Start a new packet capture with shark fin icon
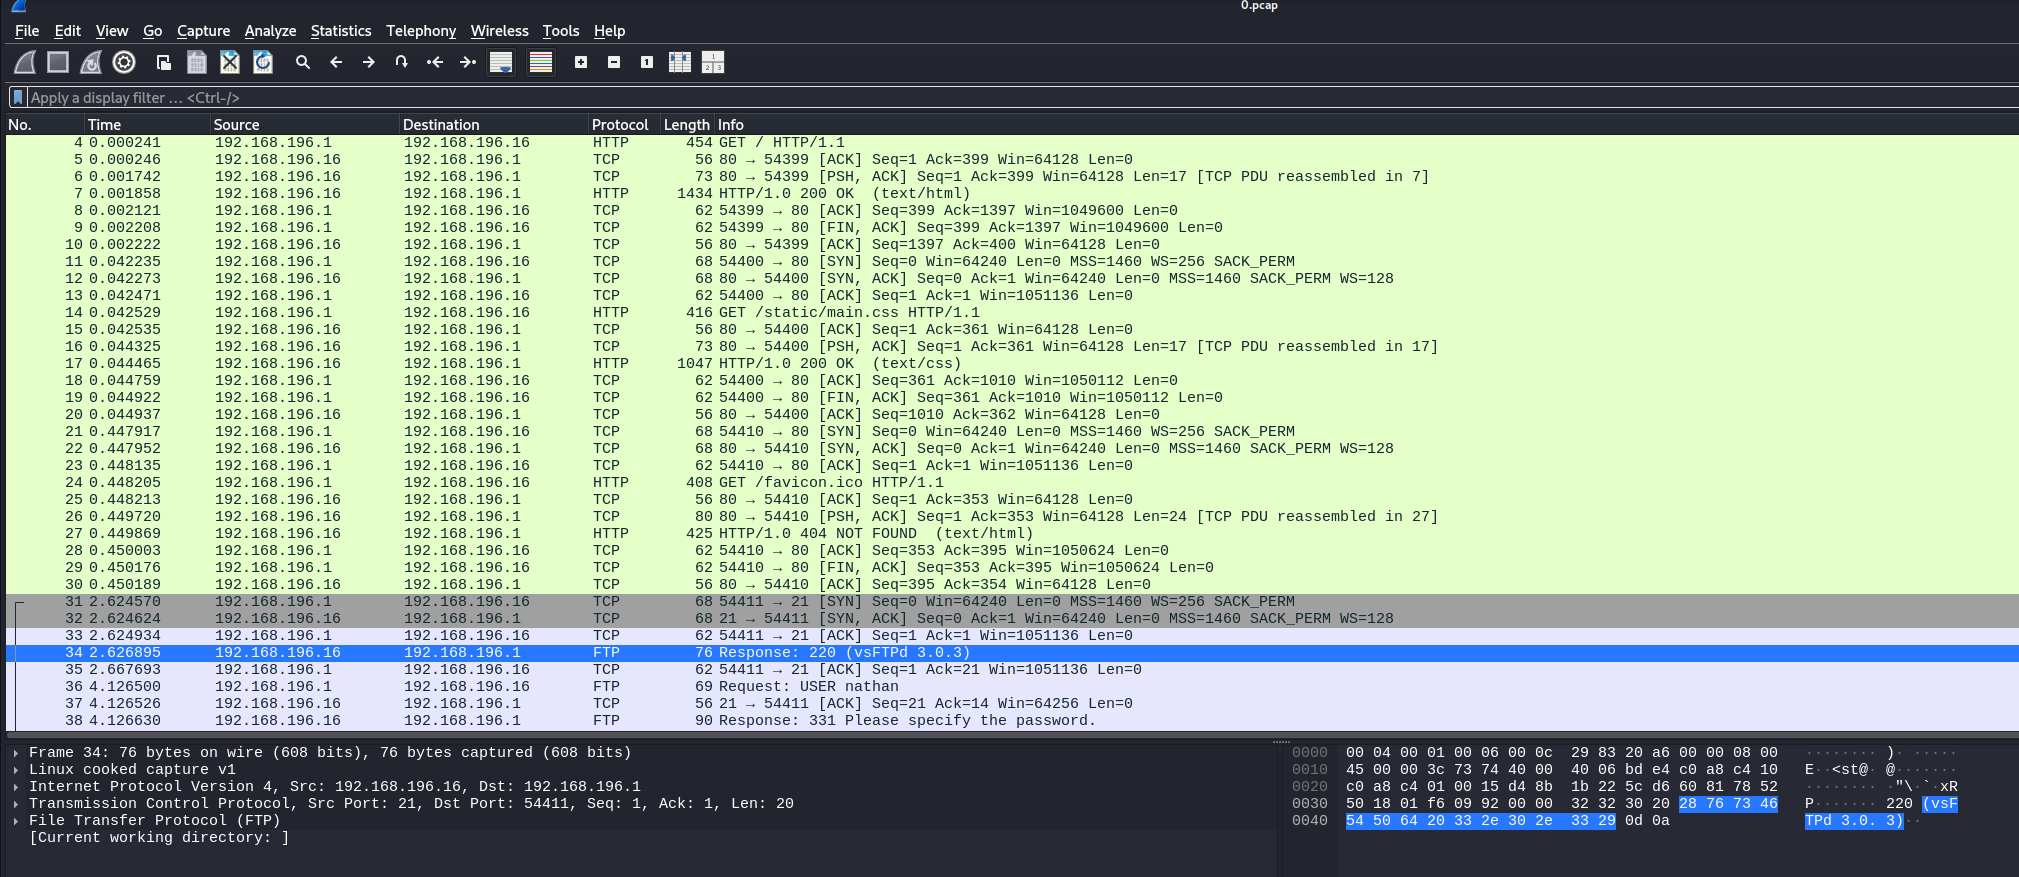This screenshot has height=877, width=2019. (25, 62)
